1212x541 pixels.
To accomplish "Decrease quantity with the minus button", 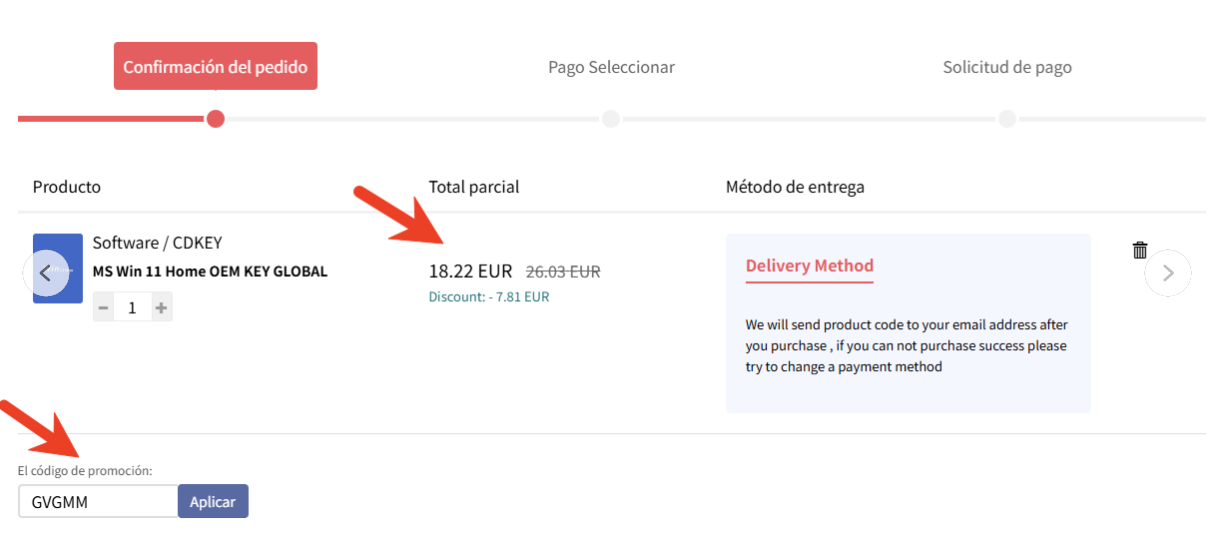I will coord(104,308).
